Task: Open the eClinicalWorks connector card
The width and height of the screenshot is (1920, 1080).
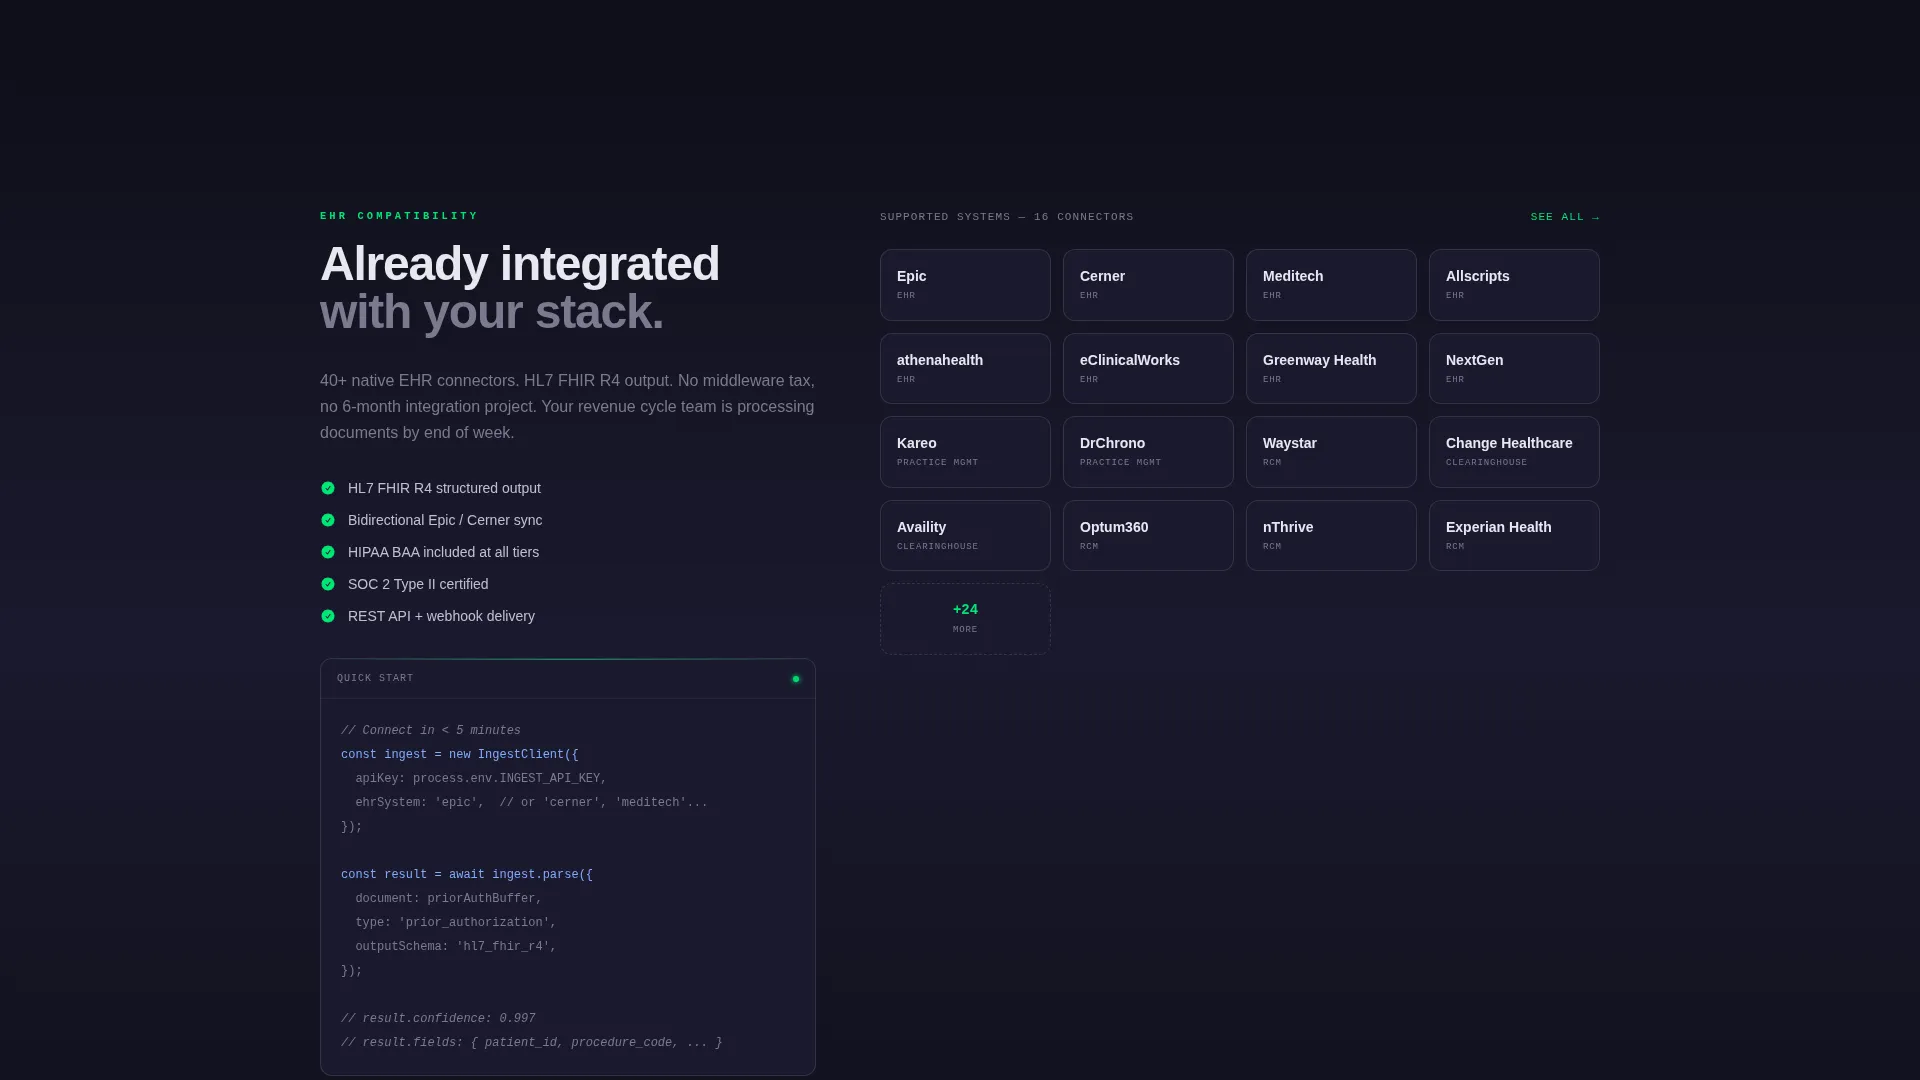Action: click(1148, 368)
